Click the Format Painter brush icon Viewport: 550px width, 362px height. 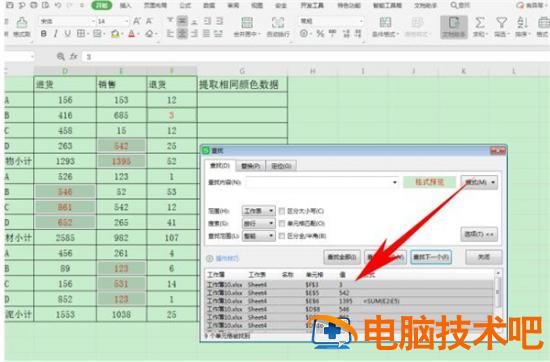point(22,22)
